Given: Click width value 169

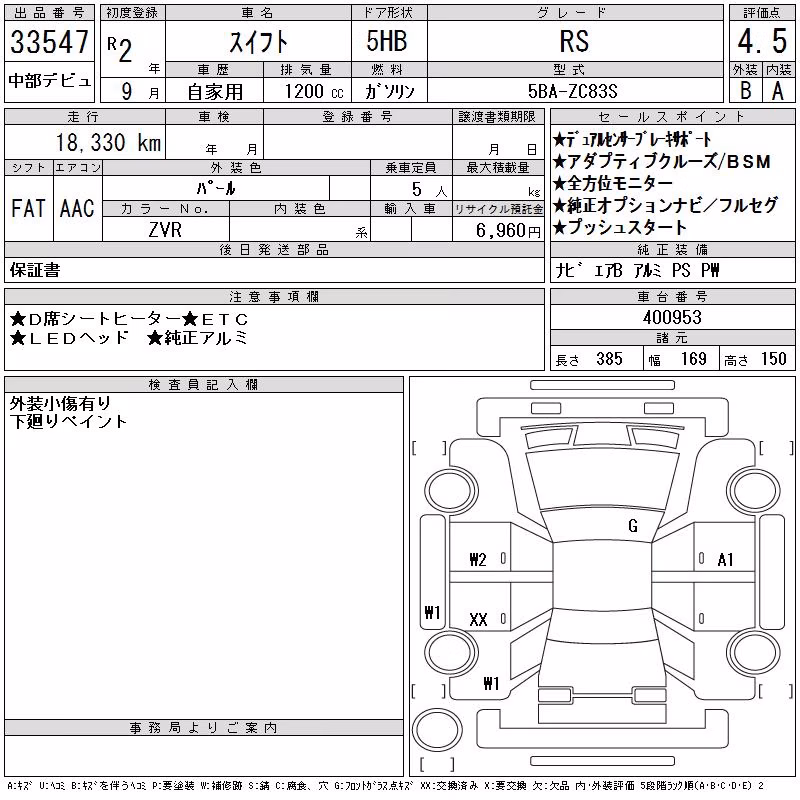Looking at the screenshot, I should [x=694, y=359].
